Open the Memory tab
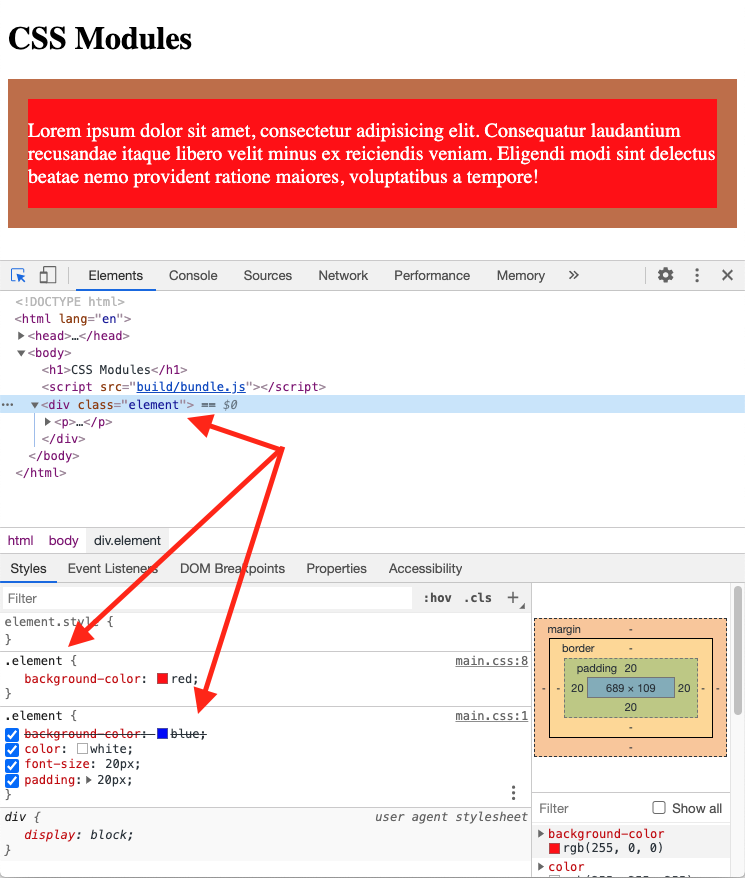The image size is (745, 878). tap(521, 275)
